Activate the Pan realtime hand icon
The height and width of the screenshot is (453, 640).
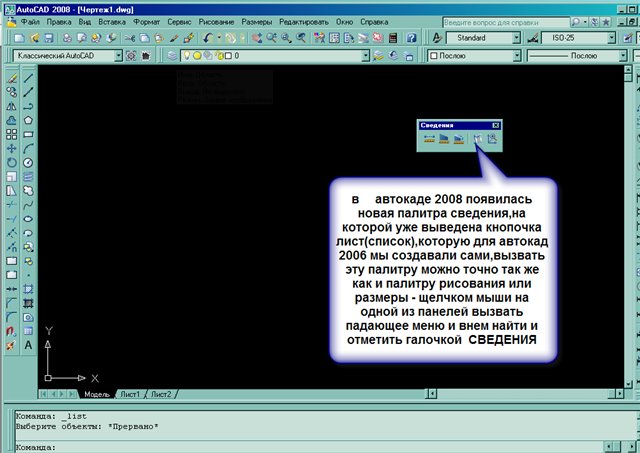[256, 38]
